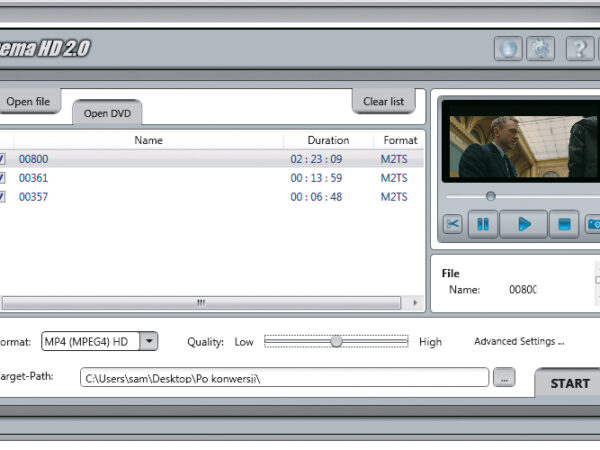Viewport: 600px width, 450px height.
Task: Open the MP4 (MPEG4) HD format dropdown
Action: (x=148, y=341)
